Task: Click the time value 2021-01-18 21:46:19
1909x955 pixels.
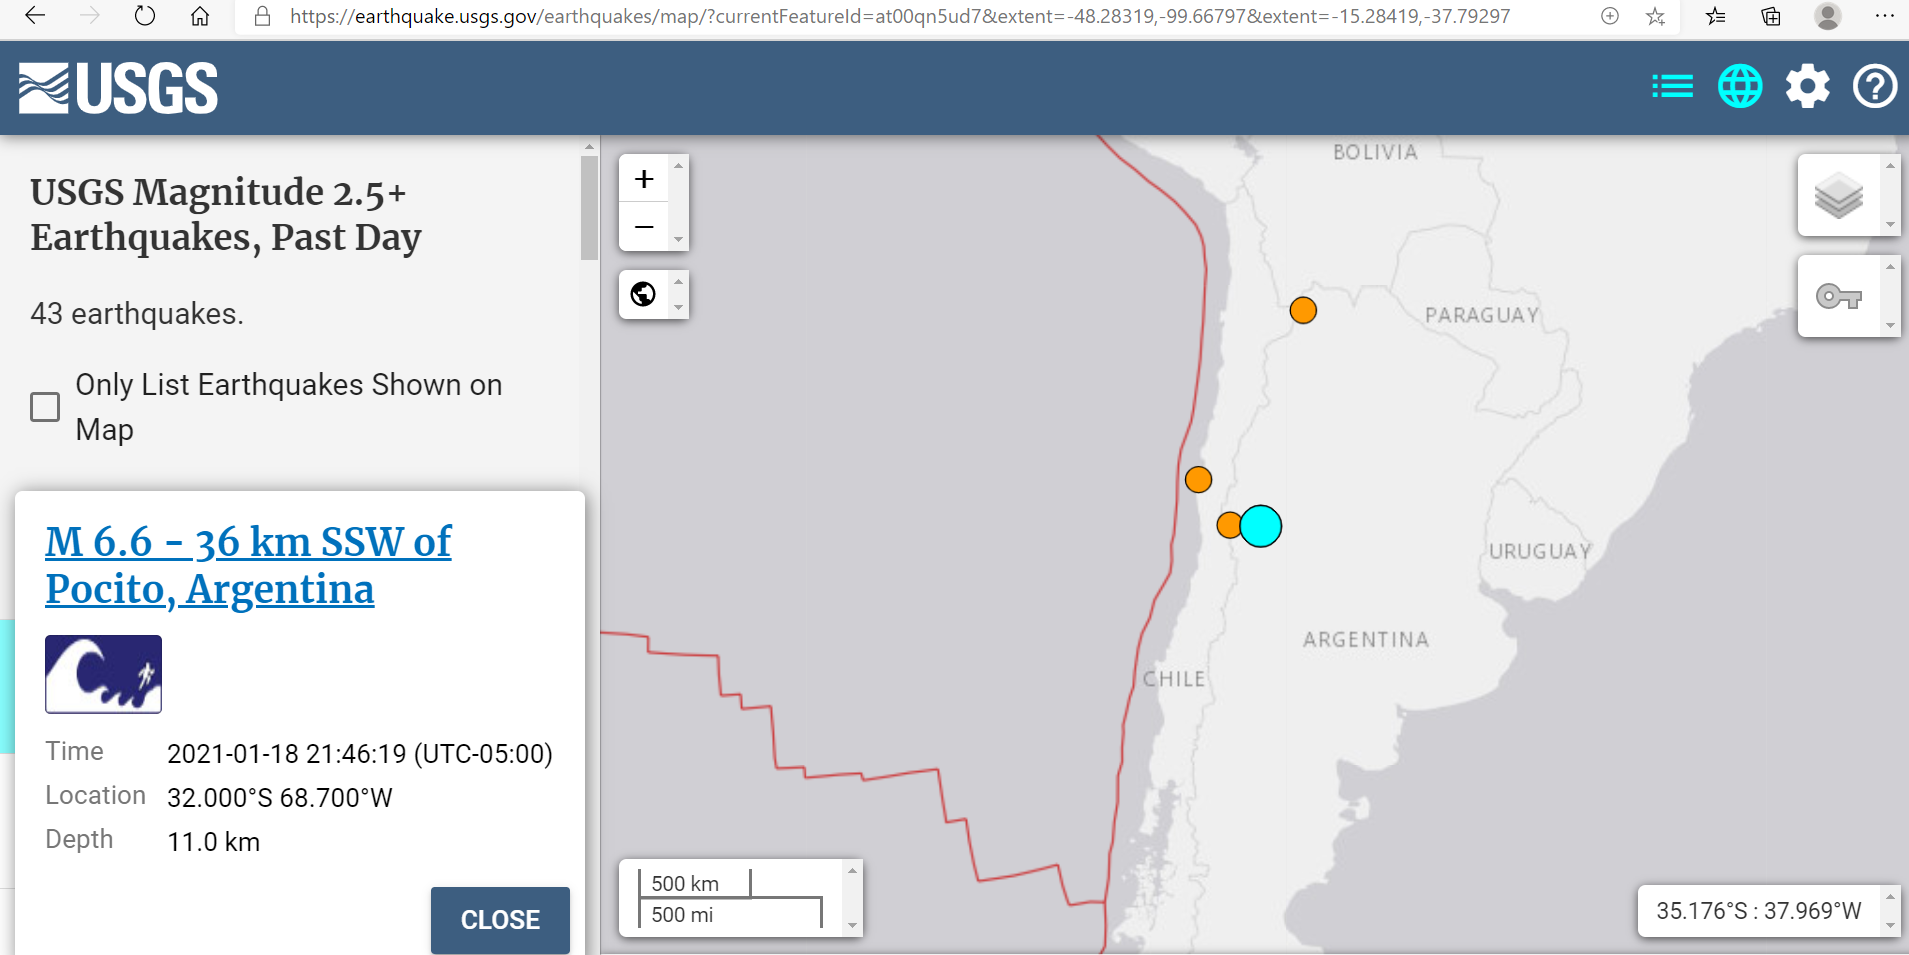Action: click(286, 754)
